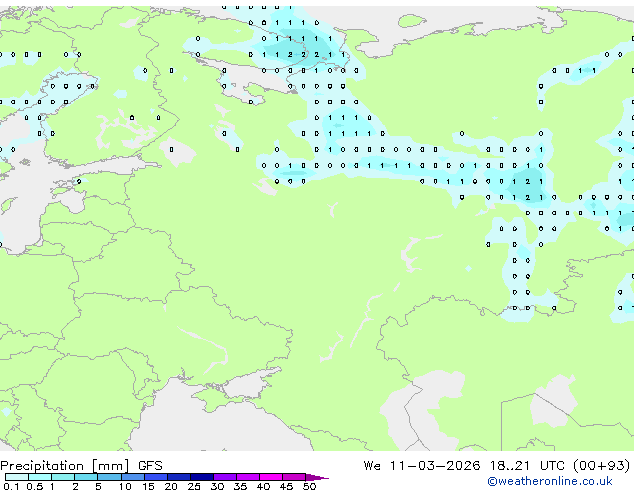The height and width of the screenshot is (490, 634).
Task: Click the legend label '30'
Action: (x=217, y=486)
